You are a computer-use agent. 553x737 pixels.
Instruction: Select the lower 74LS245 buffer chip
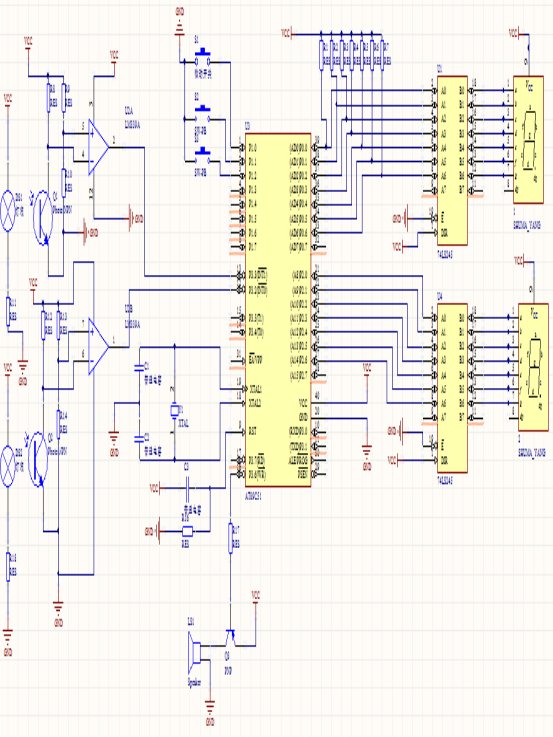click(452, 388)
